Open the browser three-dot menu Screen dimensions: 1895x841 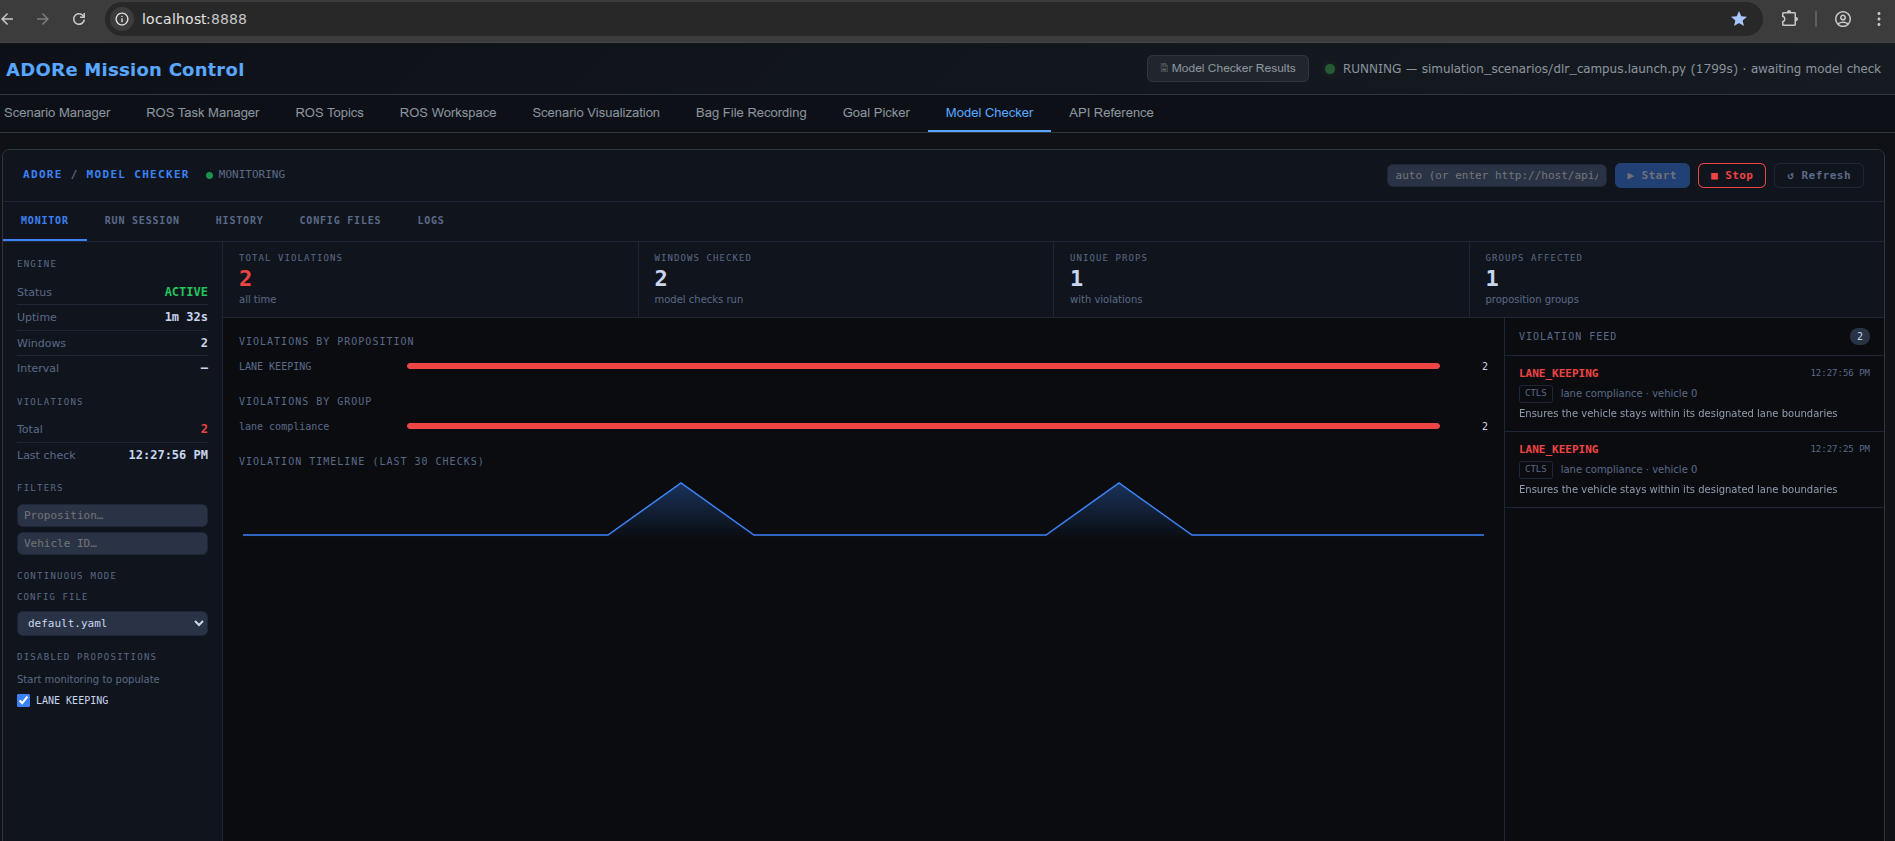(1880, 19)
